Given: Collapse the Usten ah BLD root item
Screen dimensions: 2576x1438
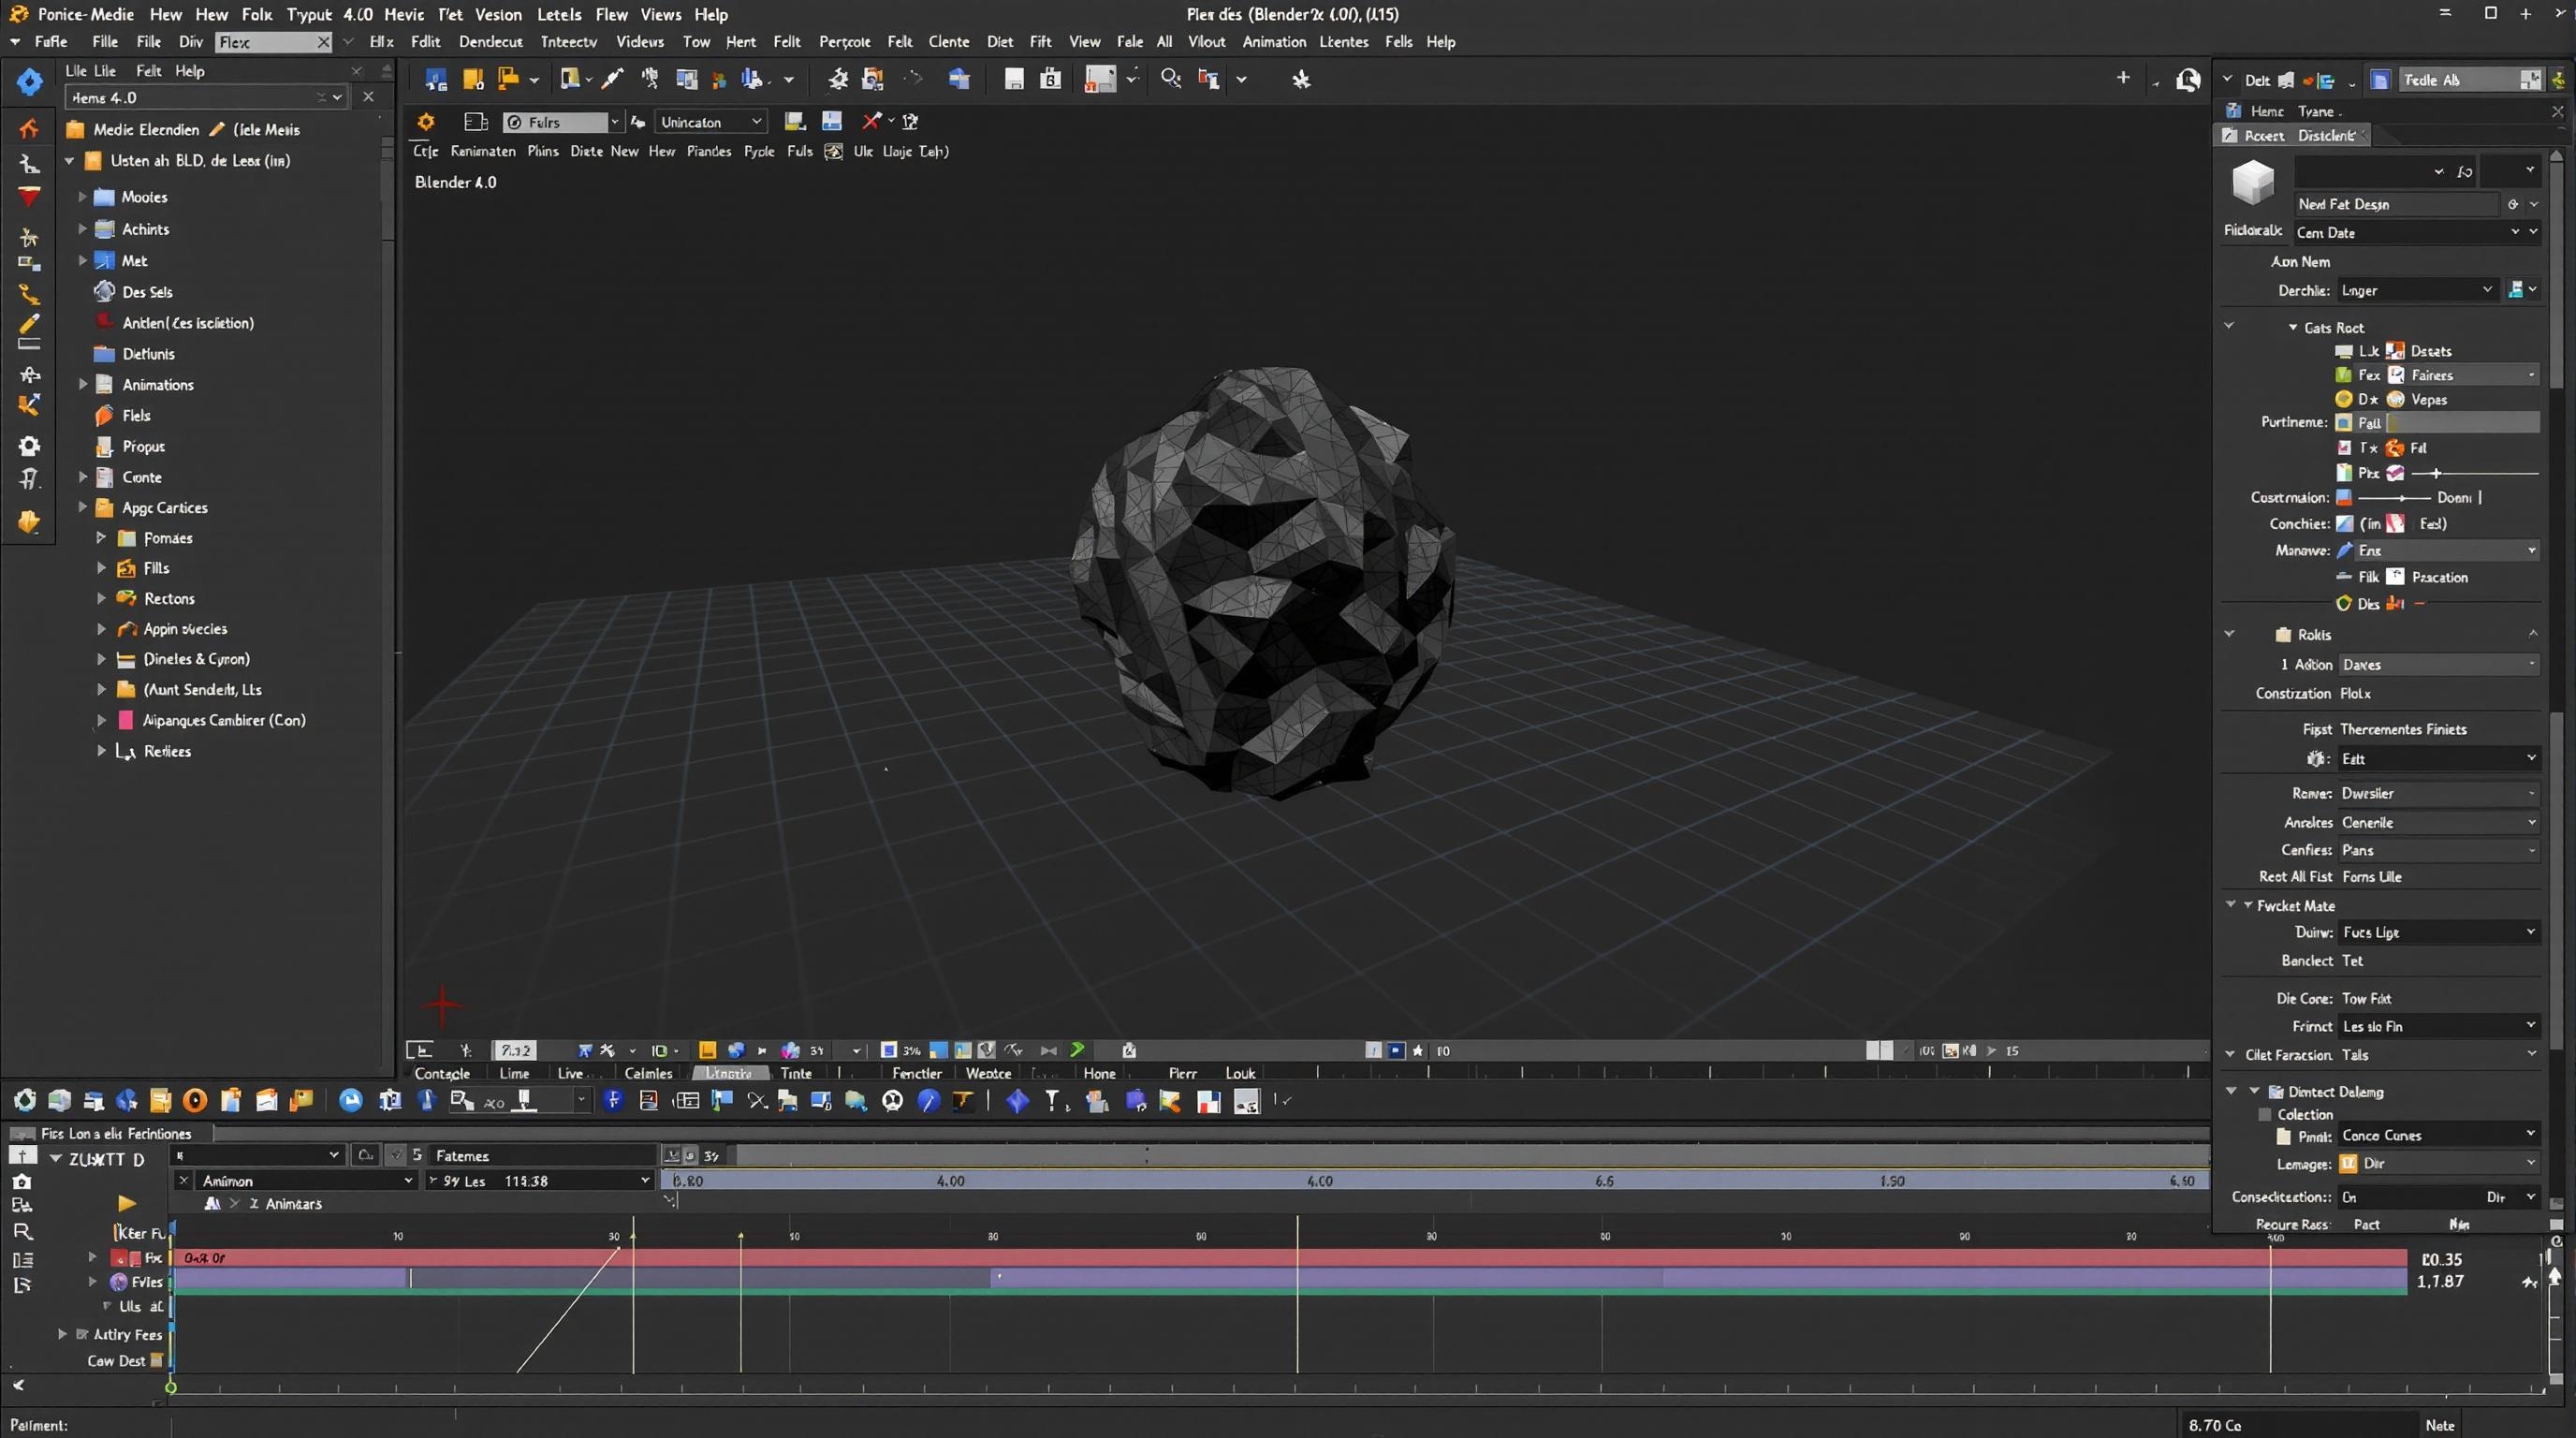Looking at the screenshot, I should point(70,160).
